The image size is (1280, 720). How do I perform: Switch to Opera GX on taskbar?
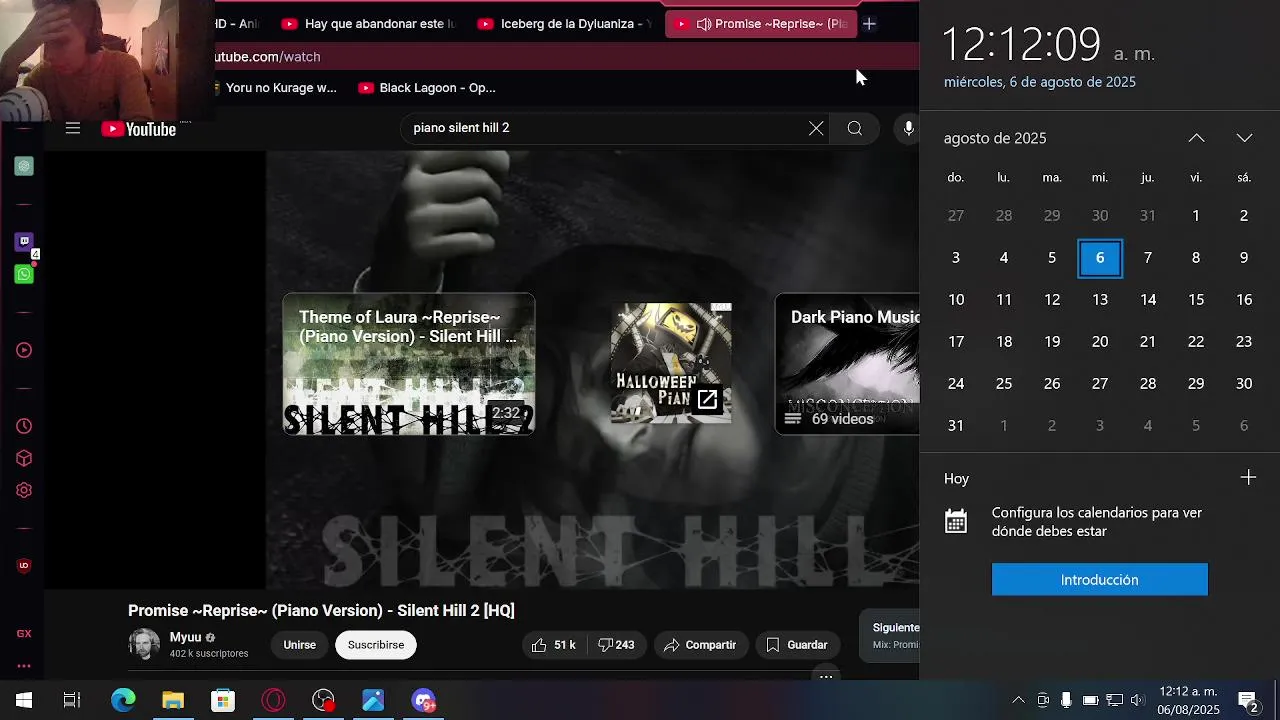click(x=273, y=700)
